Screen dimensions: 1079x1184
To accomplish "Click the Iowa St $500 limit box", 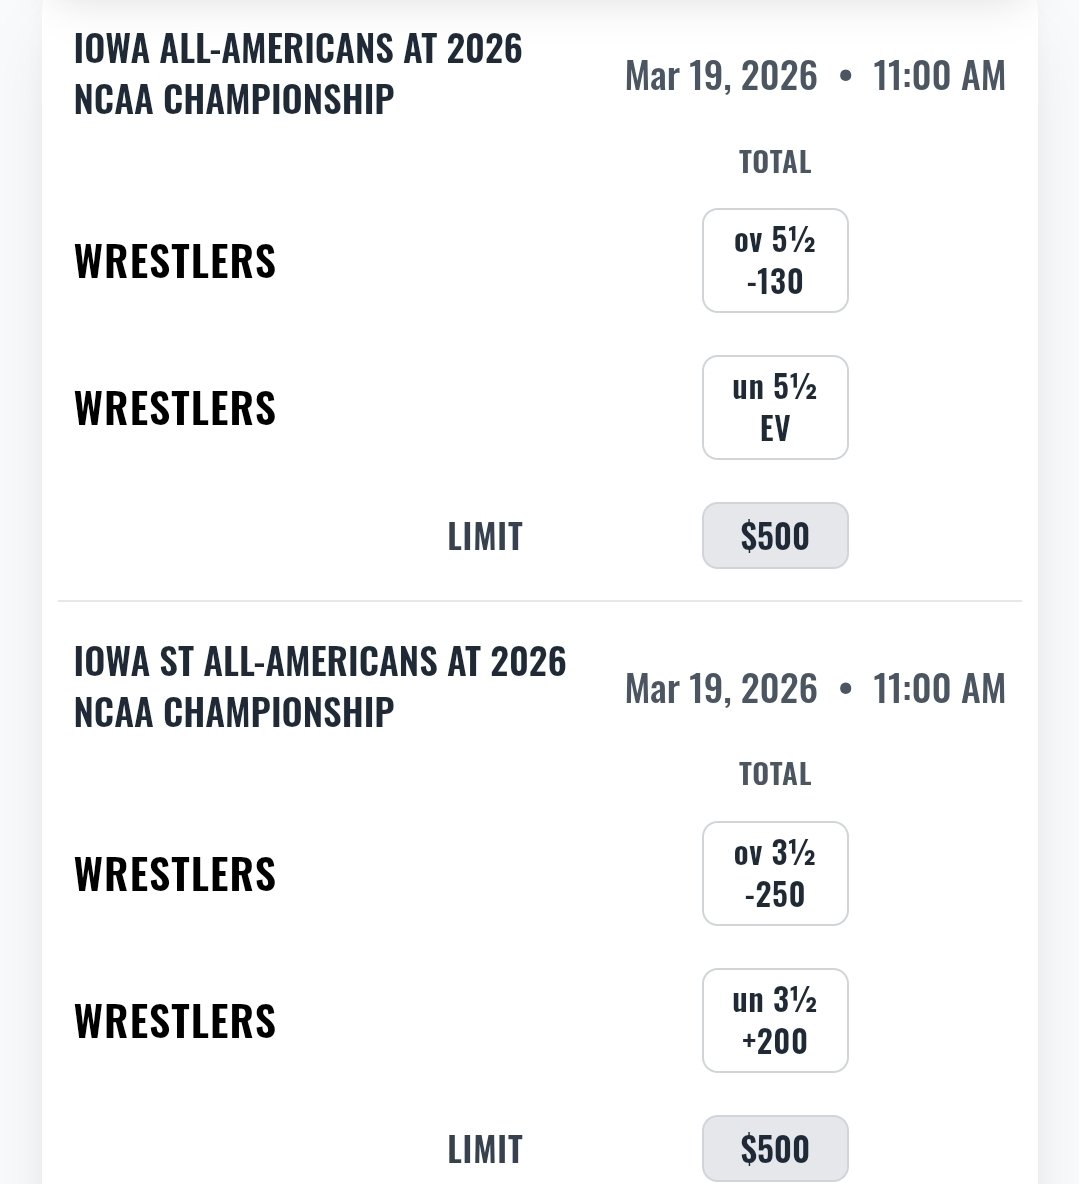I will (x=775, y=1149).
